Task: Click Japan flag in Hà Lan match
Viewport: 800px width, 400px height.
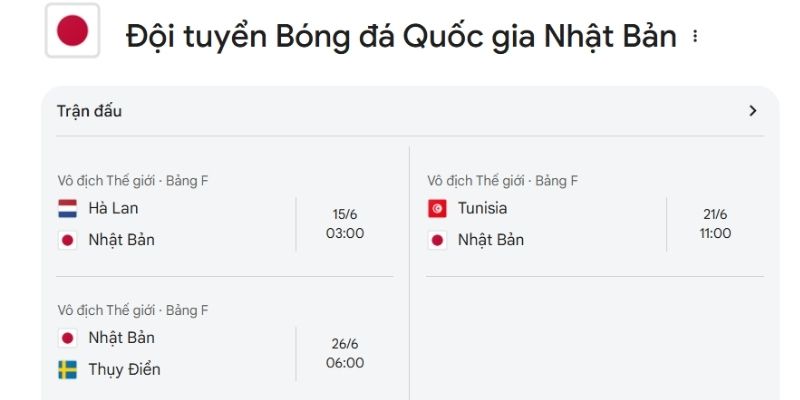Action: 67,240
